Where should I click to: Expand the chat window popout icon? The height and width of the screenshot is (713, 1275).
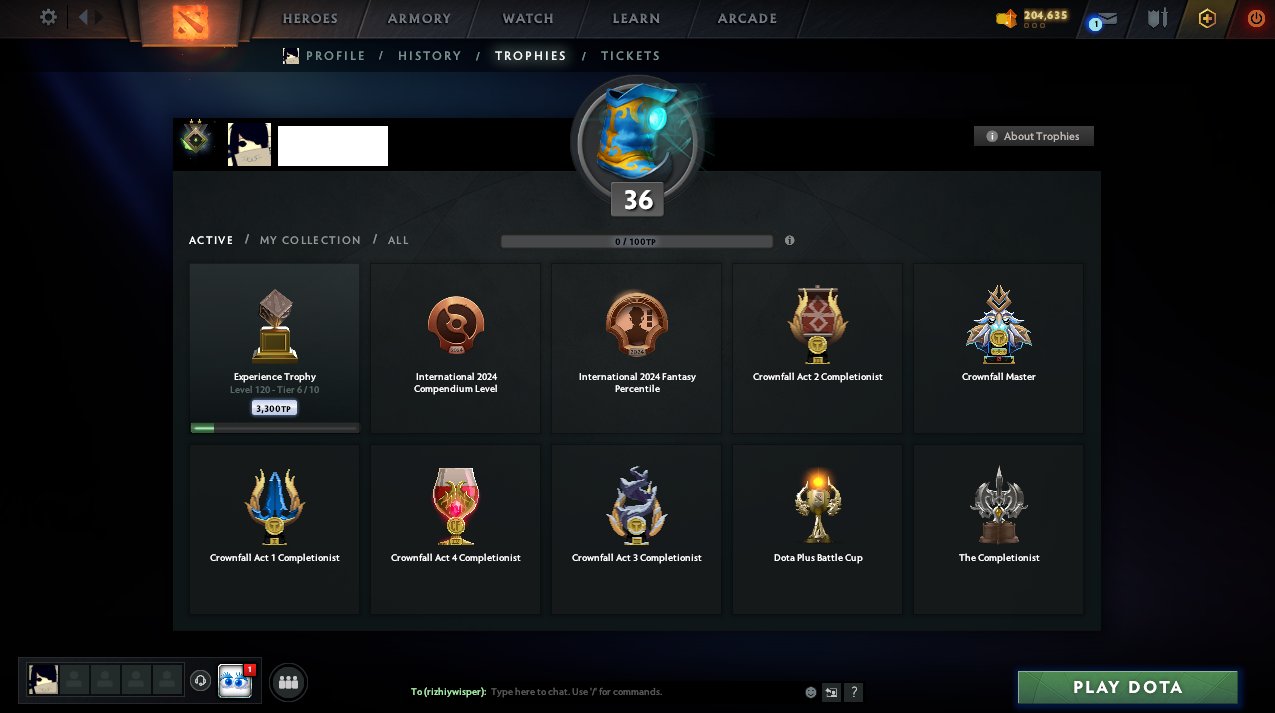point(831,692)
